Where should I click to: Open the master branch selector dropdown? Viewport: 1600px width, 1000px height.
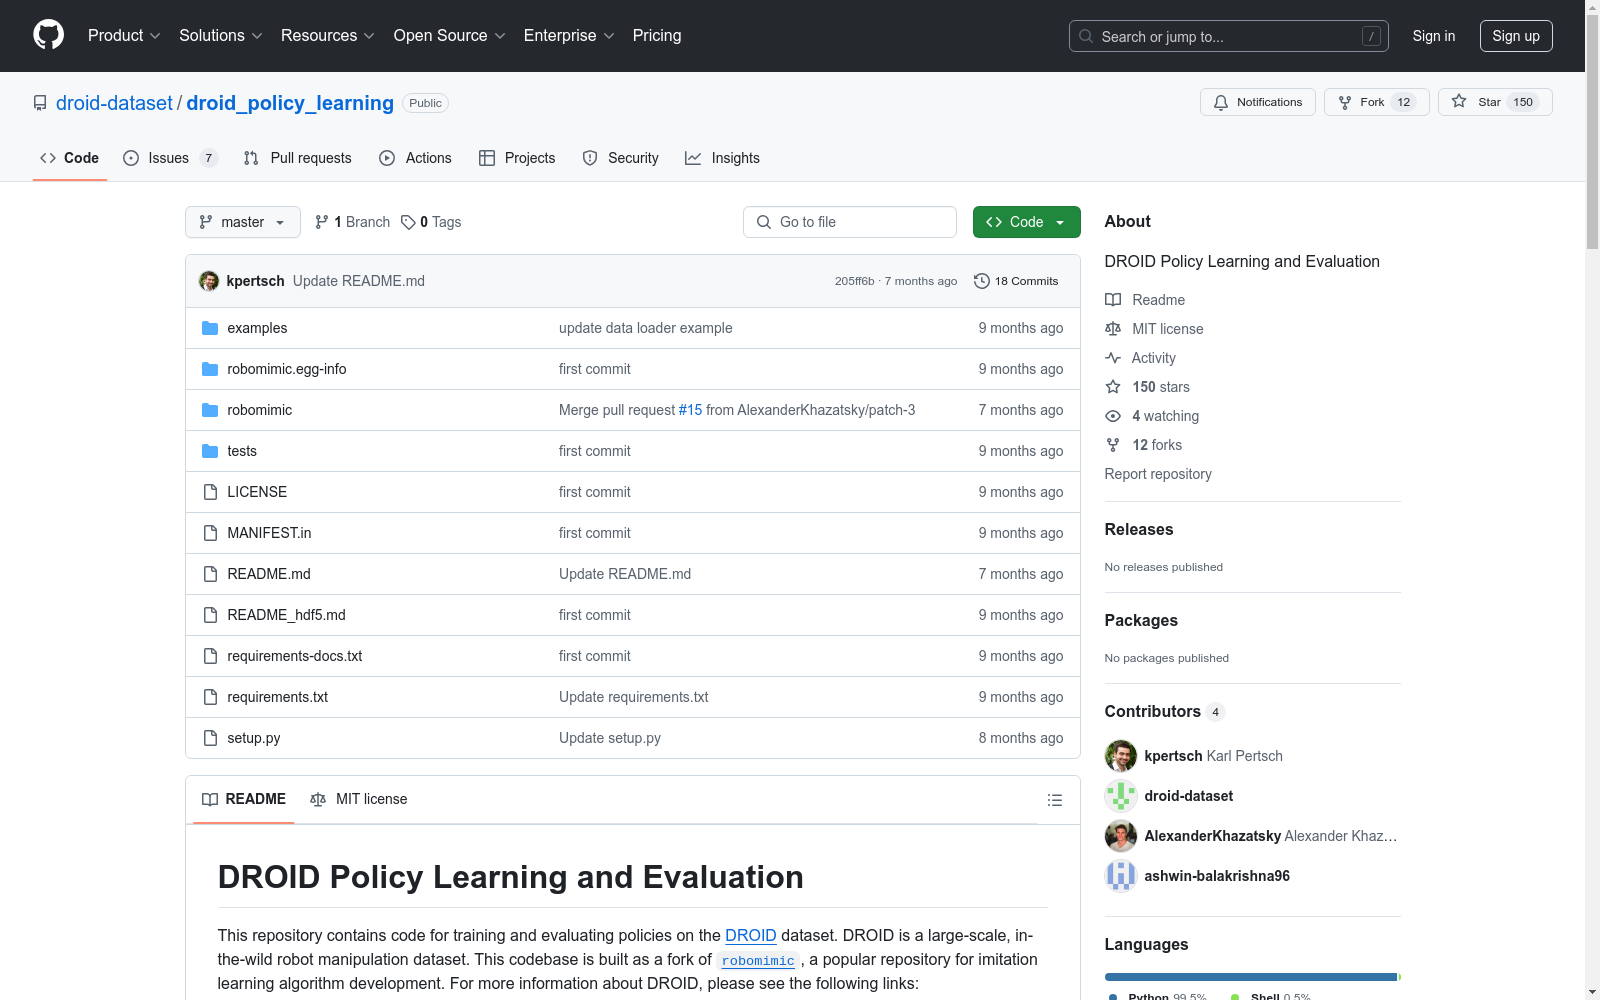coord(243,222)
